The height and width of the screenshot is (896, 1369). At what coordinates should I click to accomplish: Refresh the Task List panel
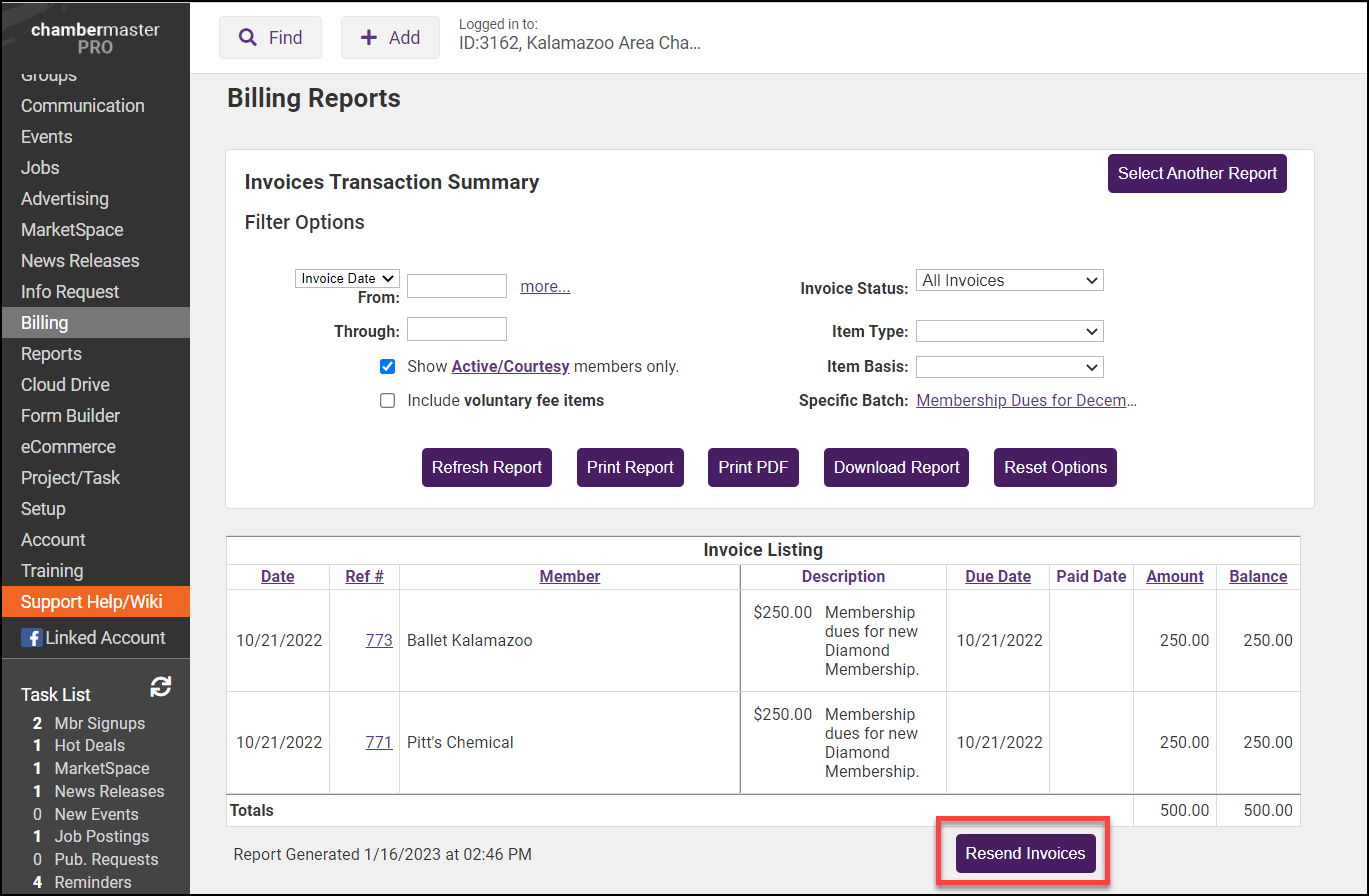pyautogui.click(x=160, y=687)
